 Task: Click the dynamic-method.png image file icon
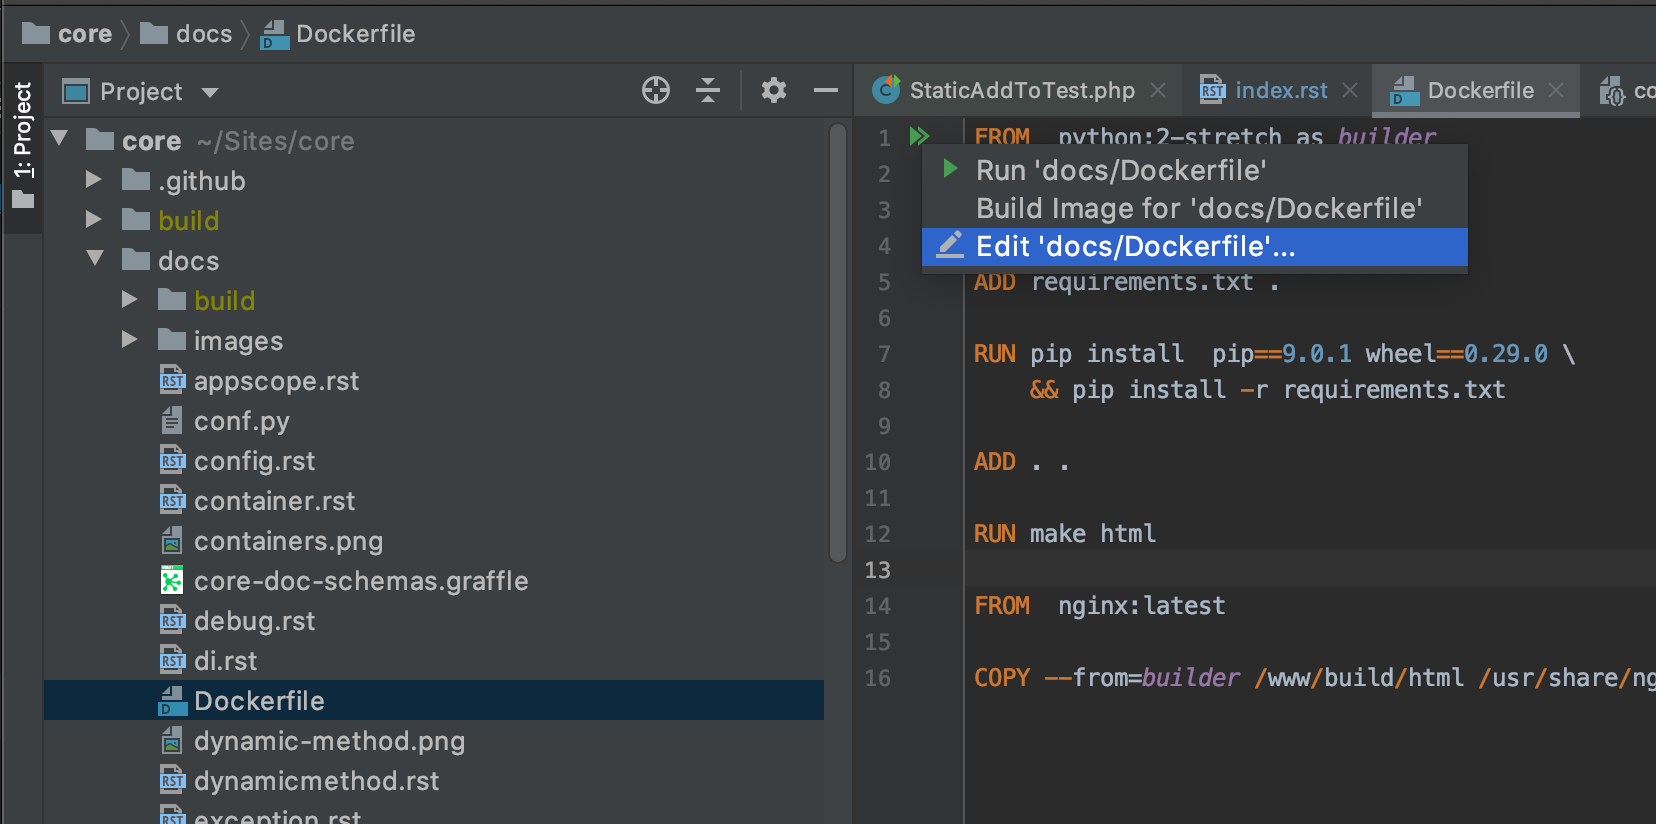[x=172, y=740]
